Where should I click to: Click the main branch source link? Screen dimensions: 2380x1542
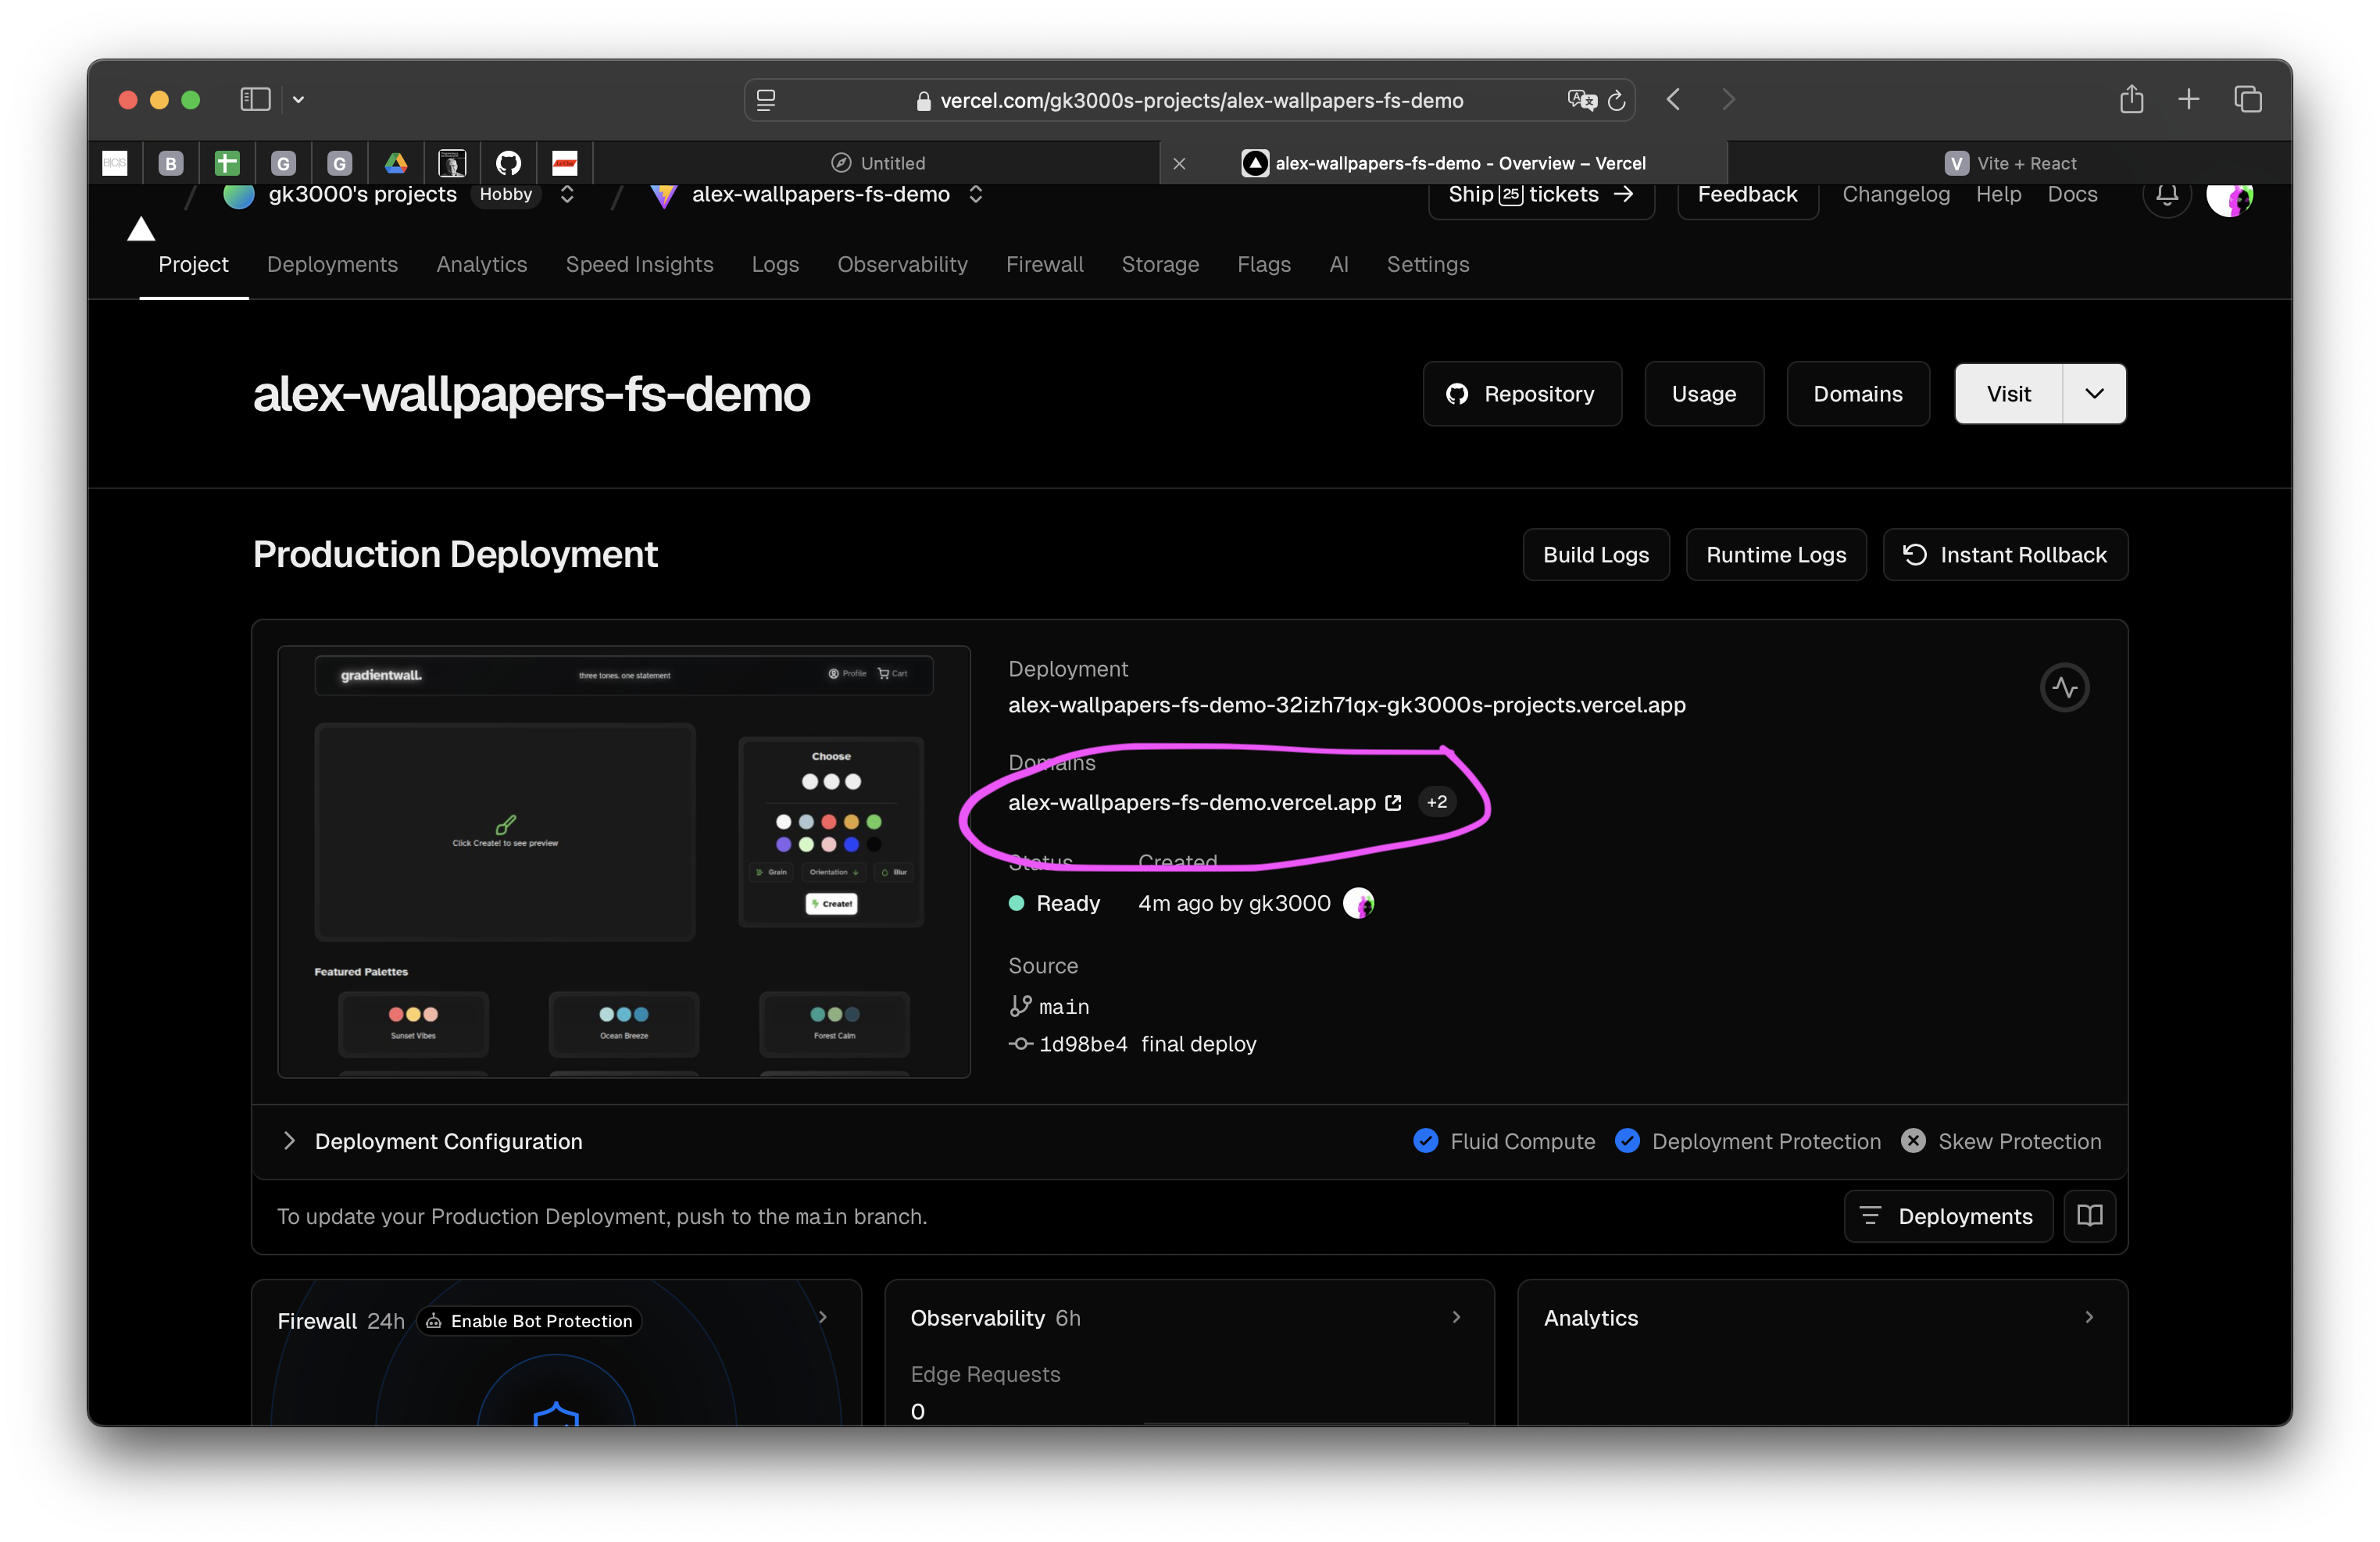(1049, 1007)
